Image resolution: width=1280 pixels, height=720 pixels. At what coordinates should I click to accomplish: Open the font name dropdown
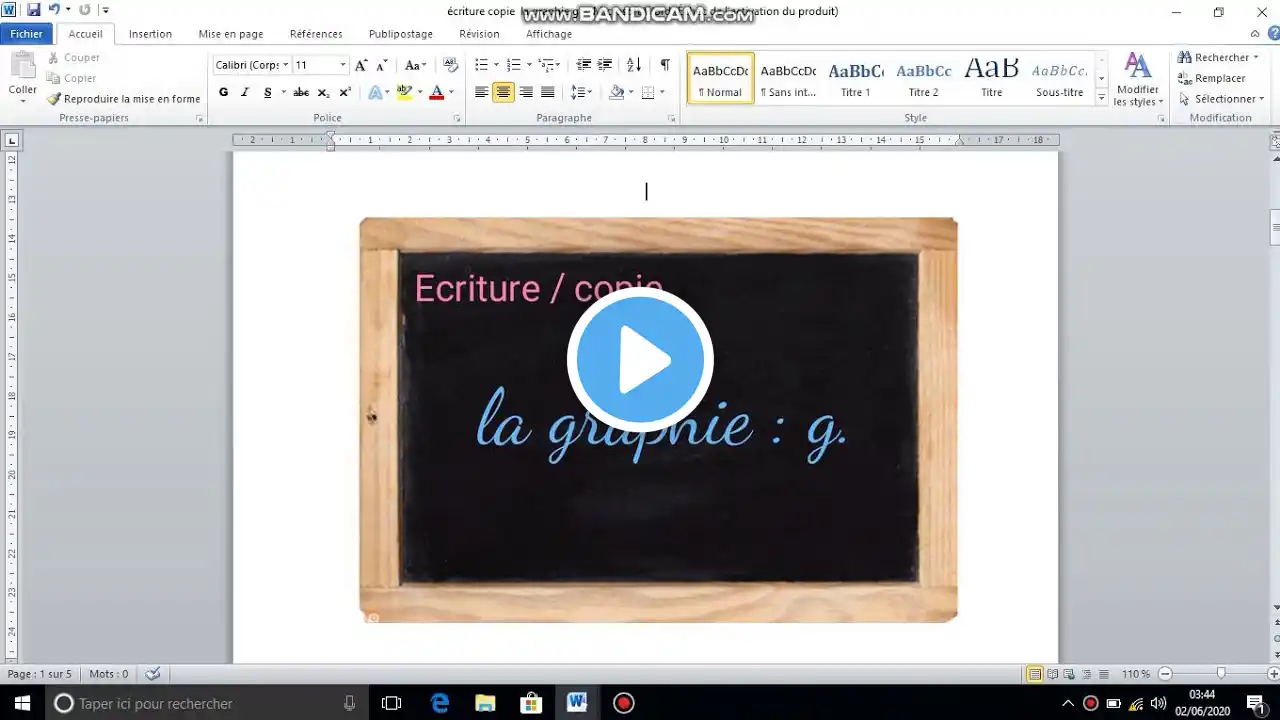[285, 65]
